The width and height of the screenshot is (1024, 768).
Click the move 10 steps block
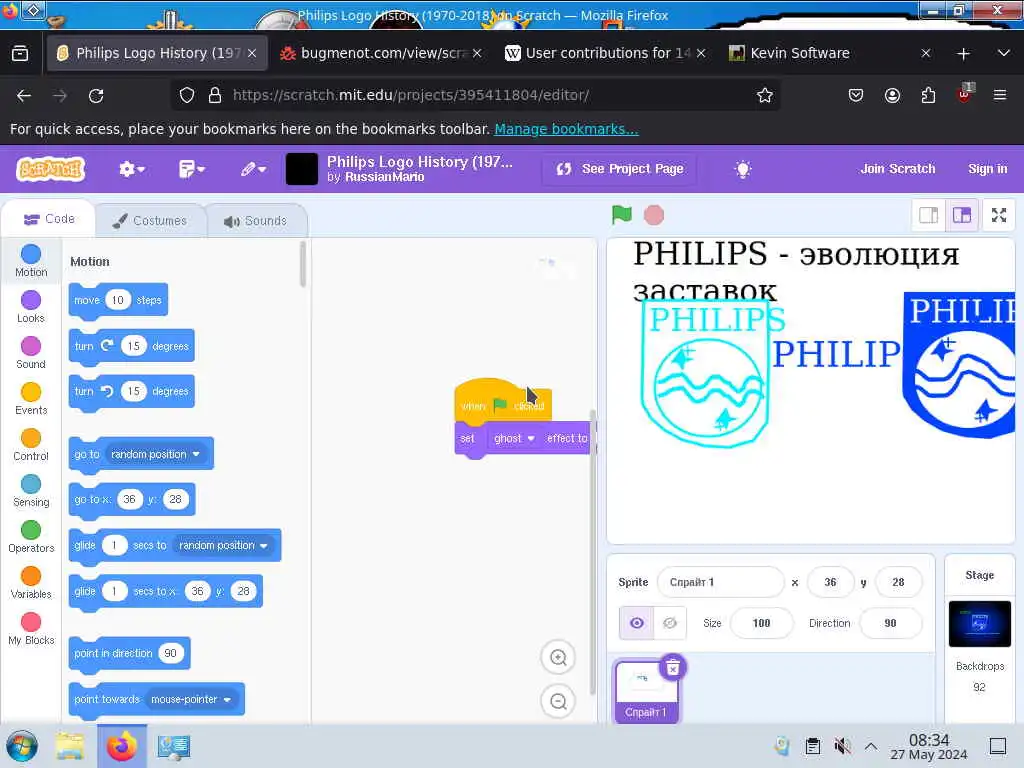118,300
